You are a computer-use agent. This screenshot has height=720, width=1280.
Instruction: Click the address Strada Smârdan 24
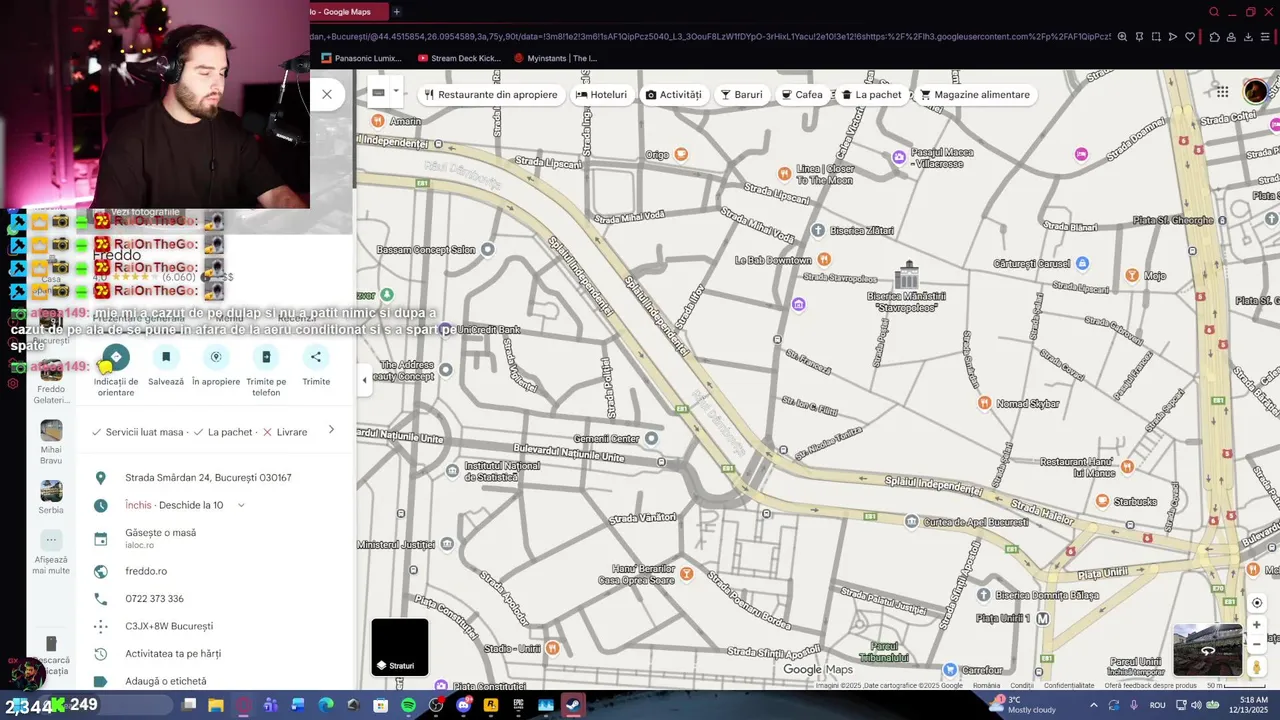click(x=208, y=478)
